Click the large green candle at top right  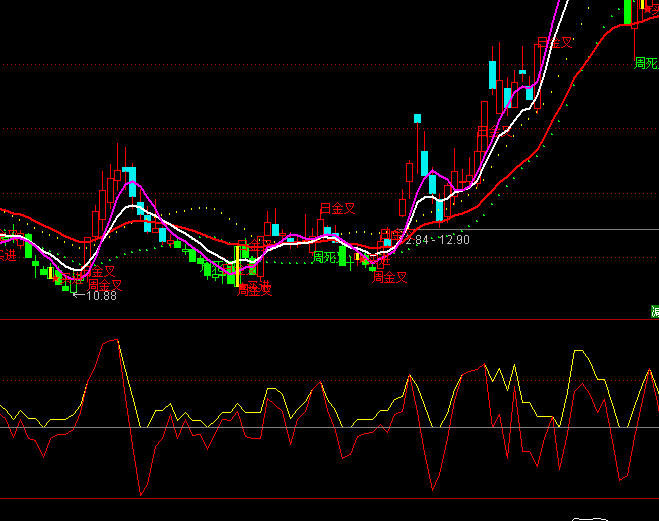click(626, 10)
